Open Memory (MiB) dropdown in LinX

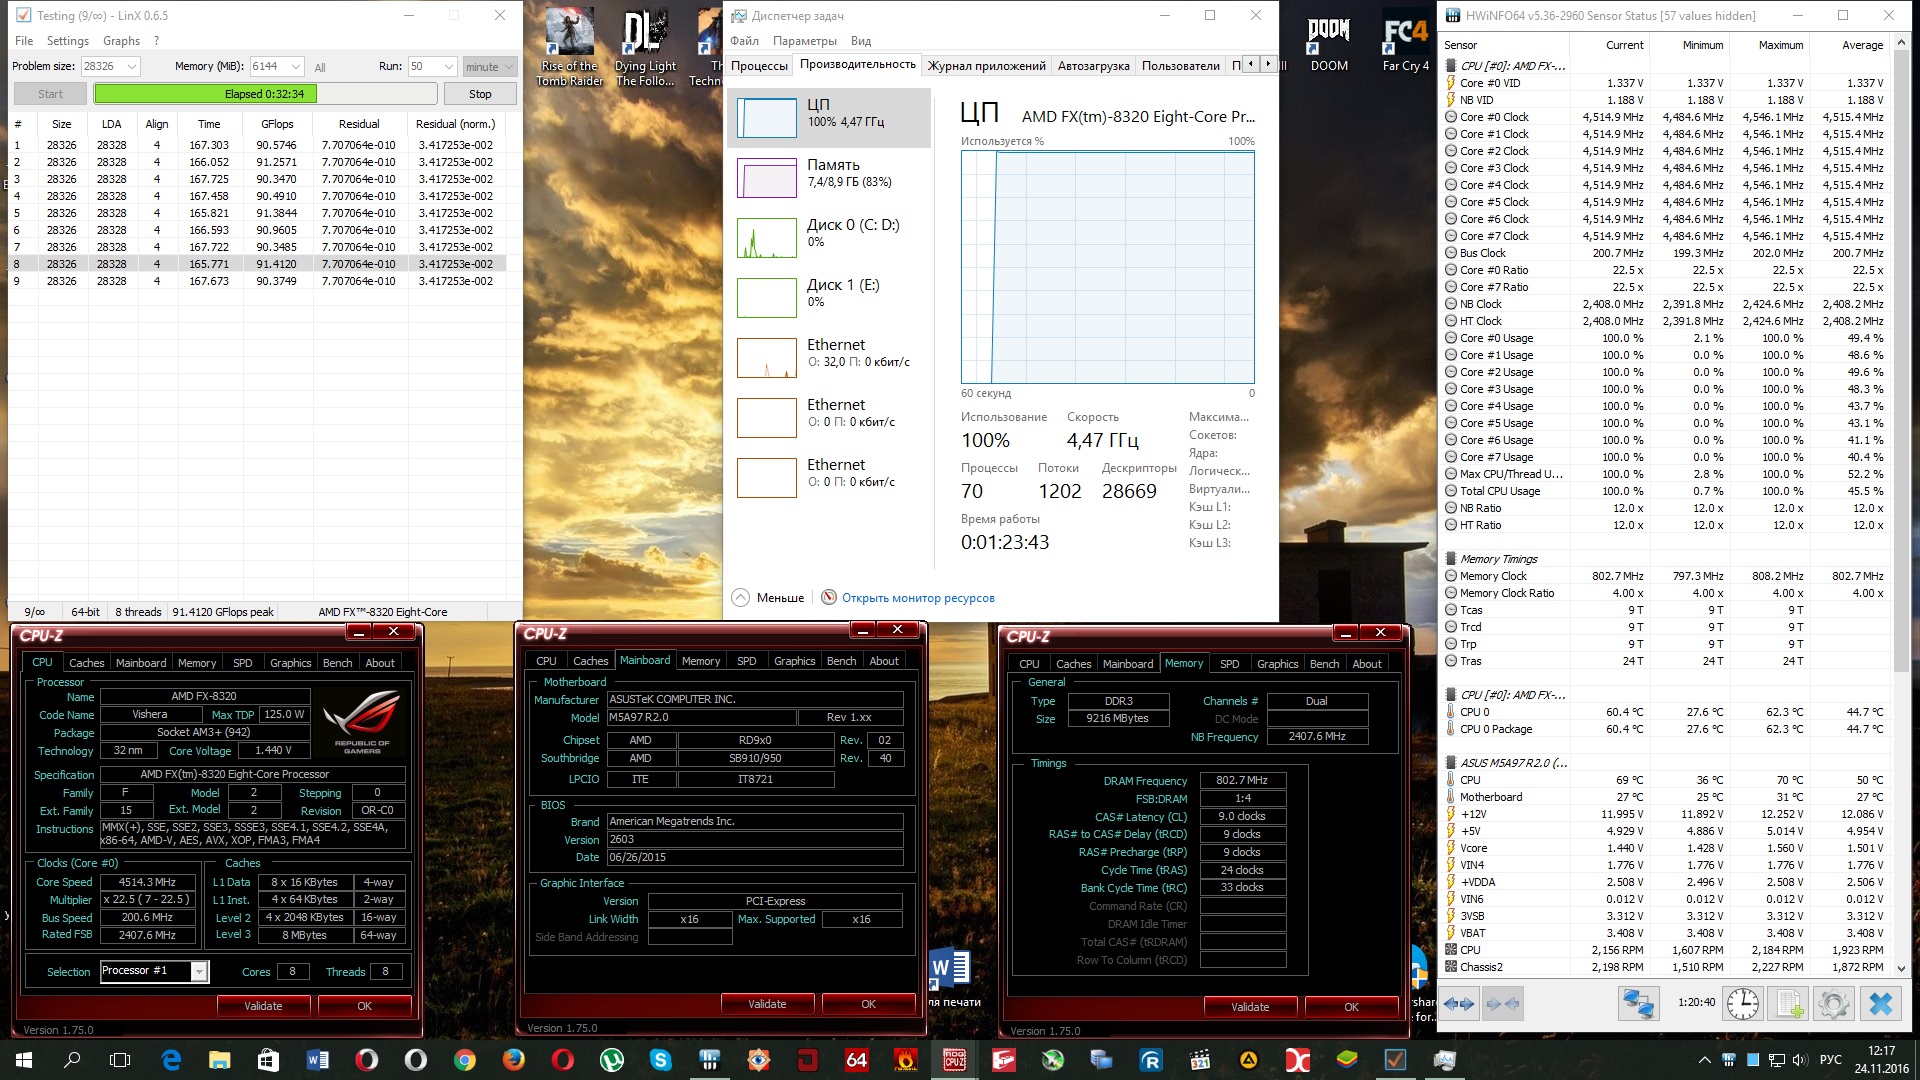point(295,67)
